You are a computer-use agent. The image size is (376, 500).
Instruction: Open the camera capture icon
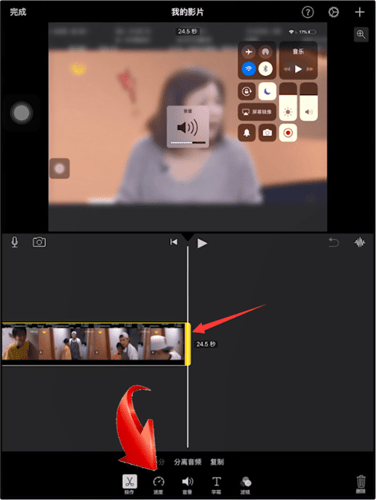click(39, 242)
